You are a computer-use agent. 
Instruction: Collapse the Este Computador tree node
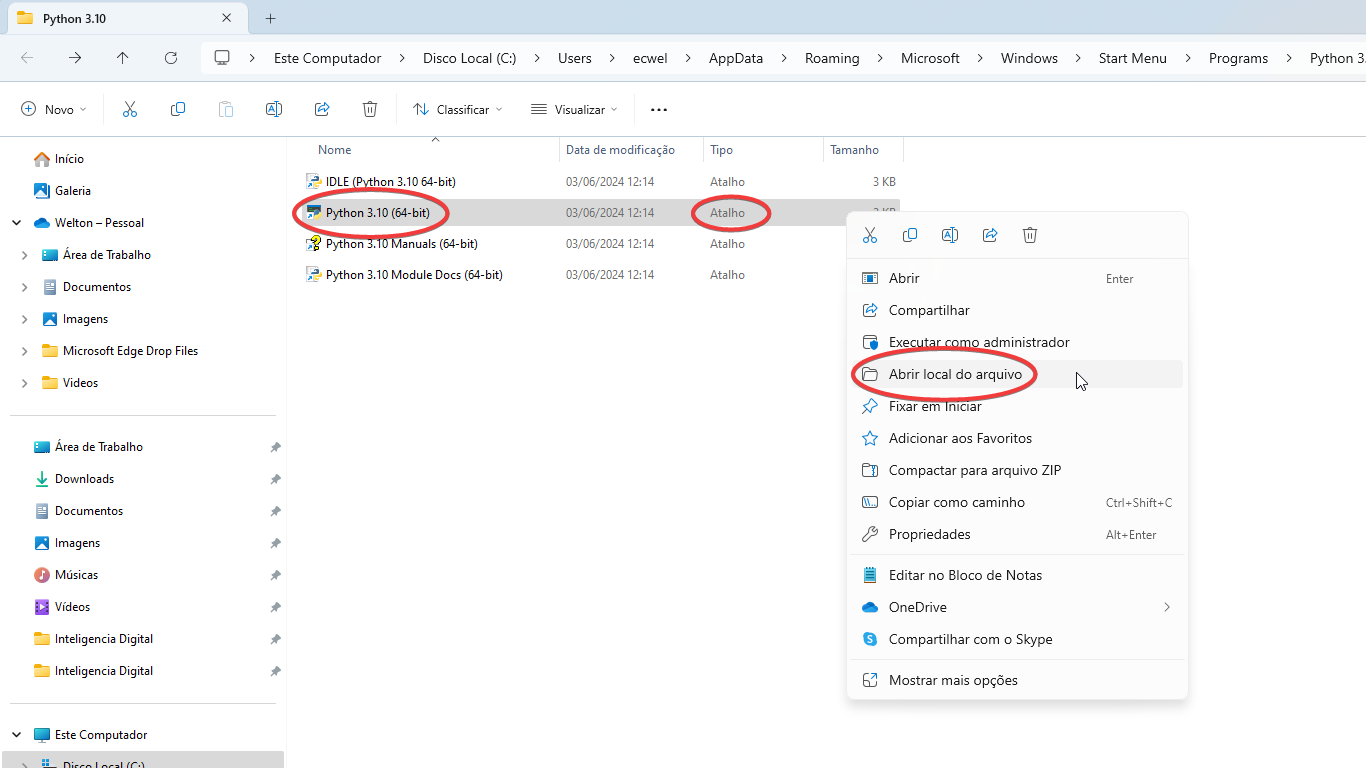[x=17, y=735]
